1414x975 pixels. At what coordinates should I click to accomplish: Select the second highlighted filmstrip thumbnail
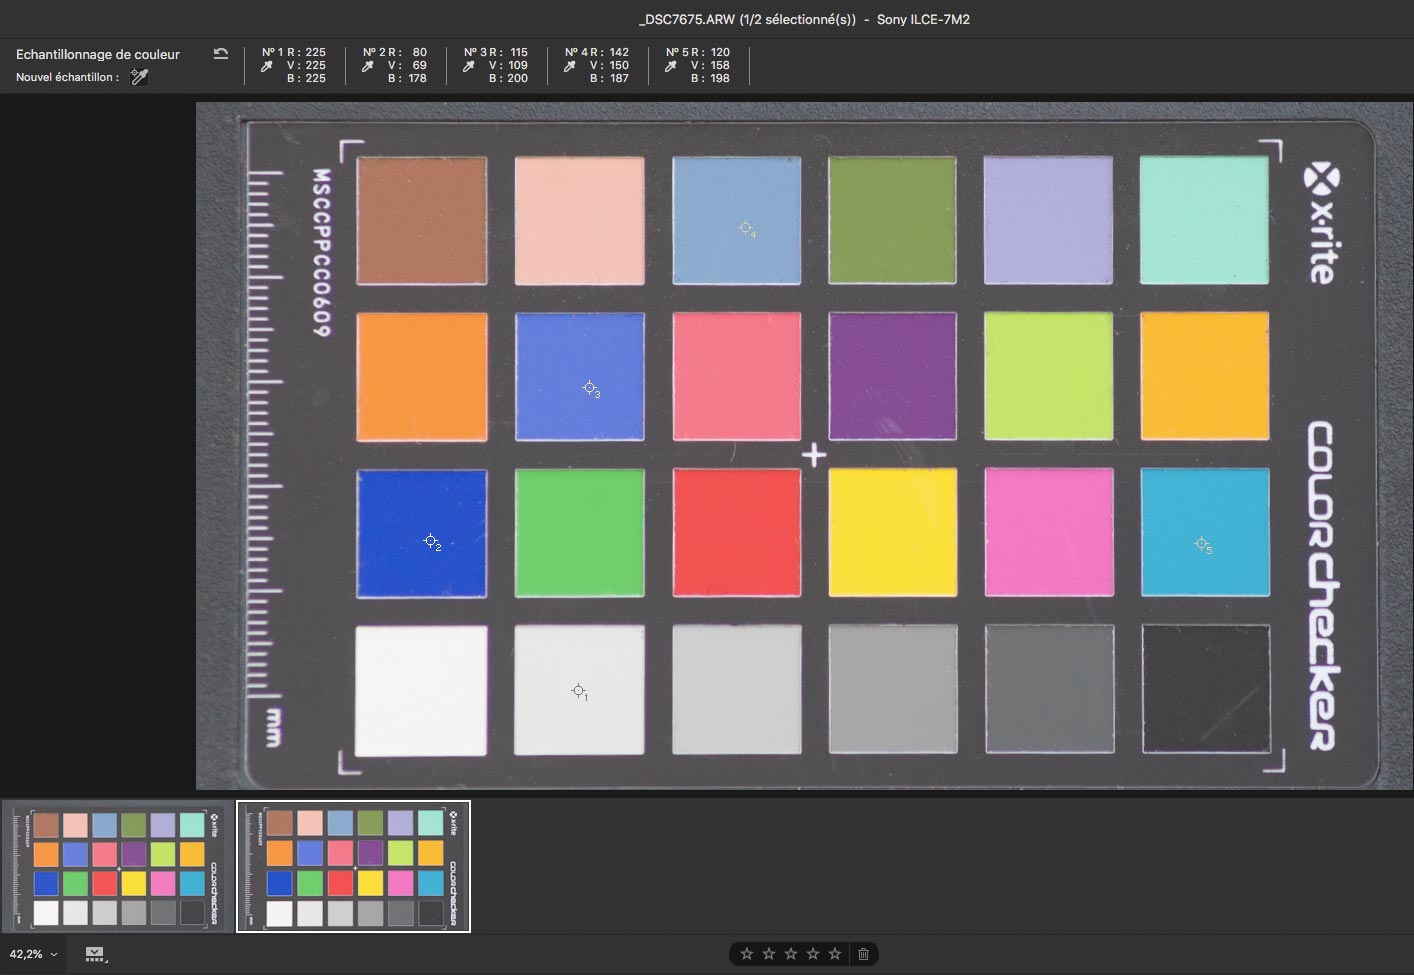pos(353,867)
